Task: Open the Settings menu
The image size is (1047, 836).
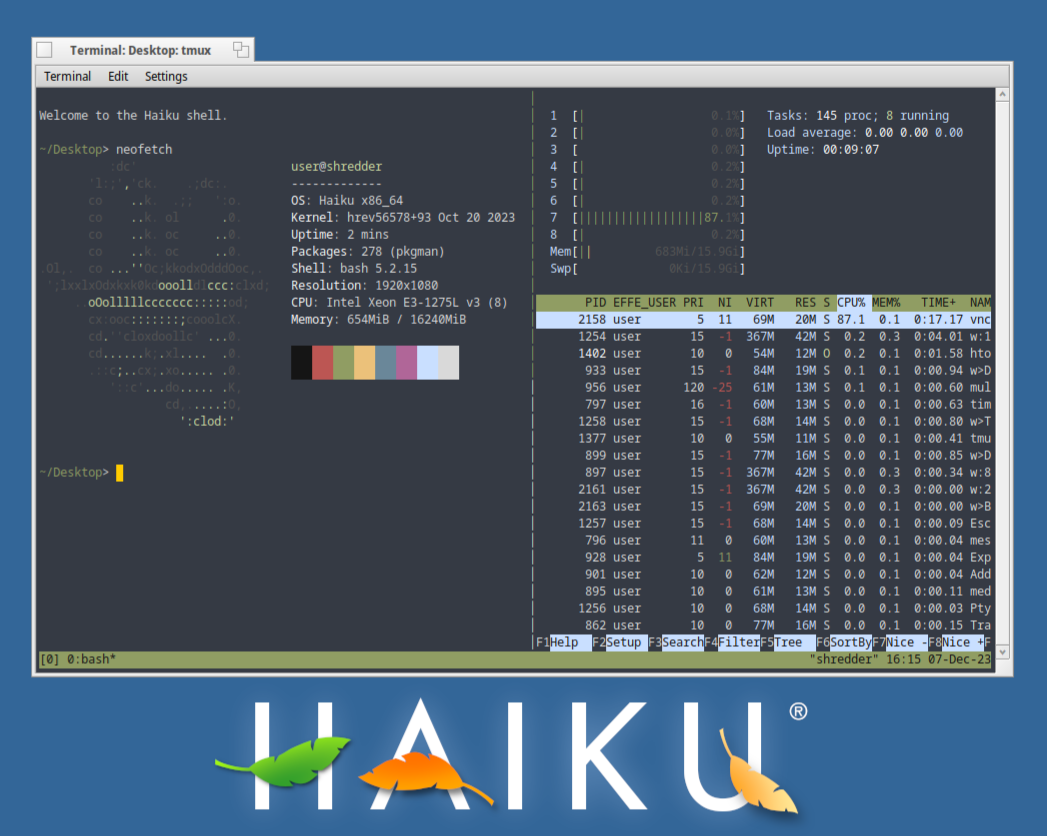Action: click(x=166, y=76)
